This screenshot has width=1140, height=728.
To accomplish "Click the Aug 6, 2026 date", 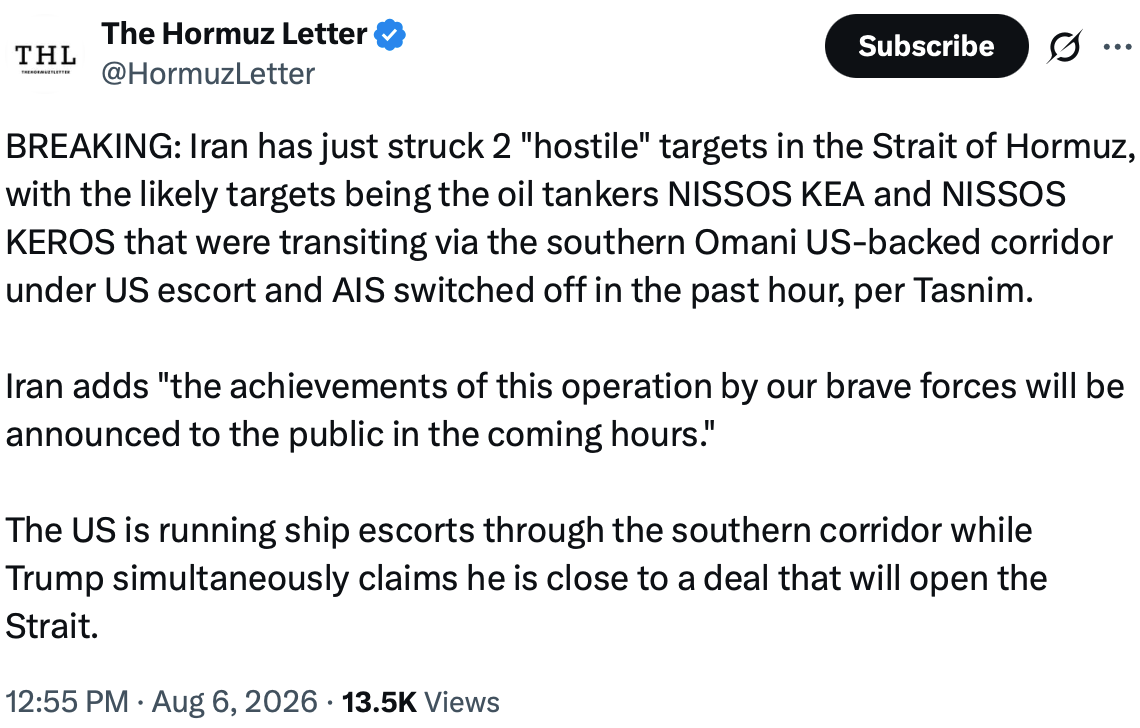I will tap(235, 702).
